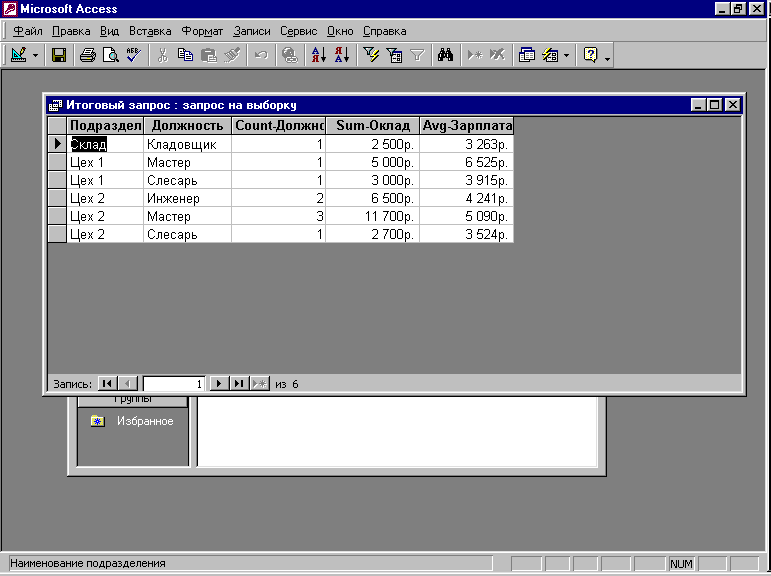Open the Формат menu

(202, 31)
